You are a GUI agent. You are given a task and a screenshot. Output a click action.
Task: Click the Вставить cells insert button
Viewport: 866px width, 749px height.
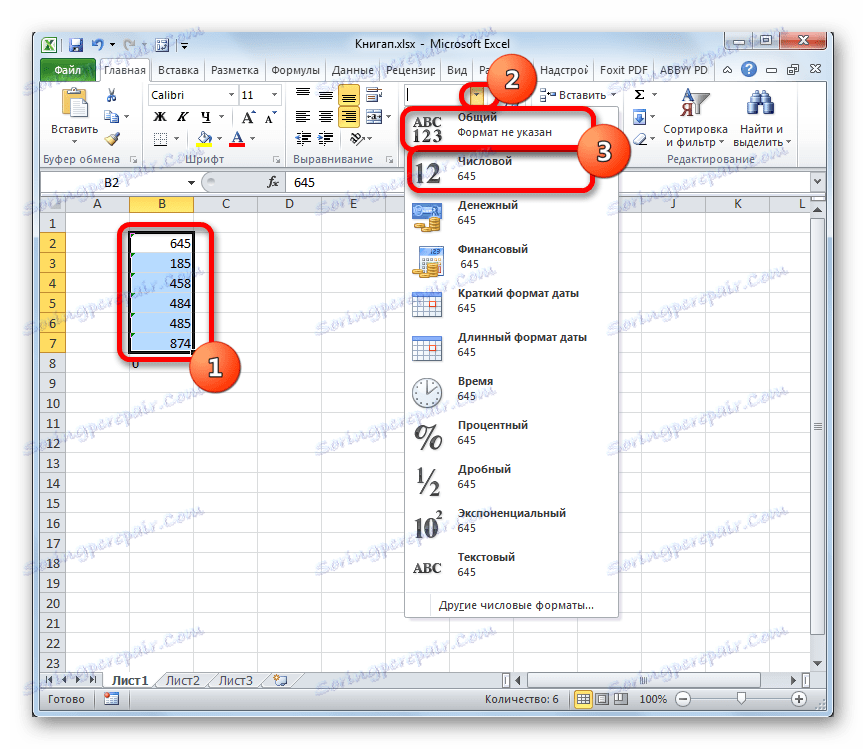tap(577, 96)
